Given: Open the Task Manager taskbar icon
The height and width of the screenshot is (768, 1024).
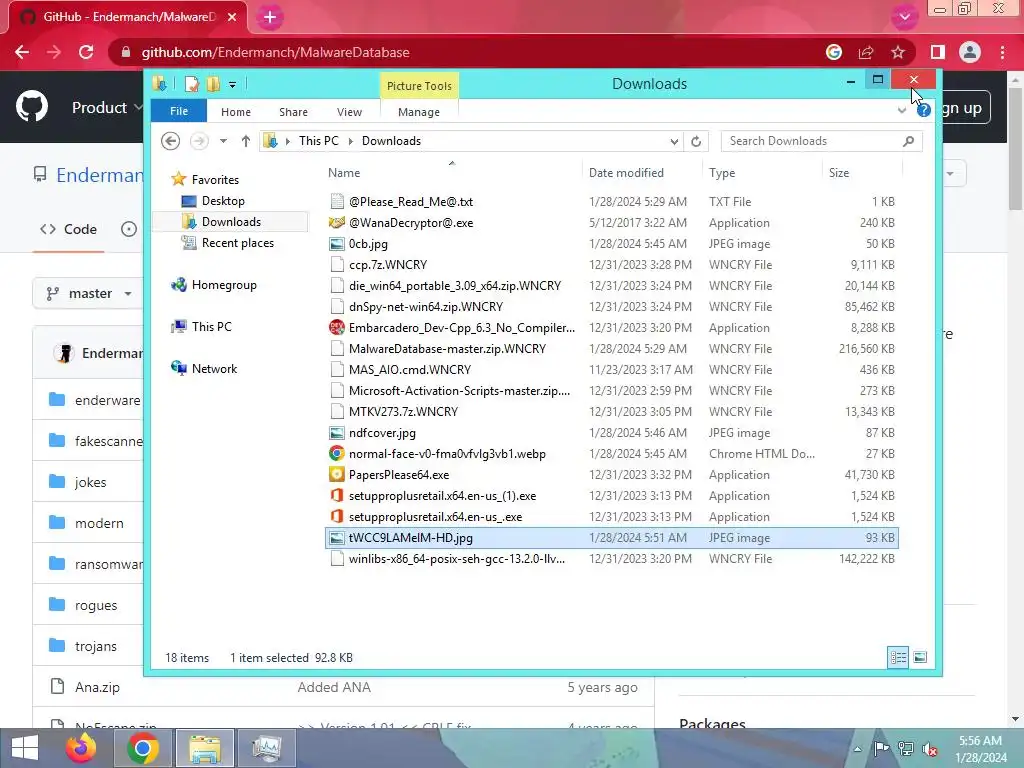Looking at the screenshot, I should point(267,748).
